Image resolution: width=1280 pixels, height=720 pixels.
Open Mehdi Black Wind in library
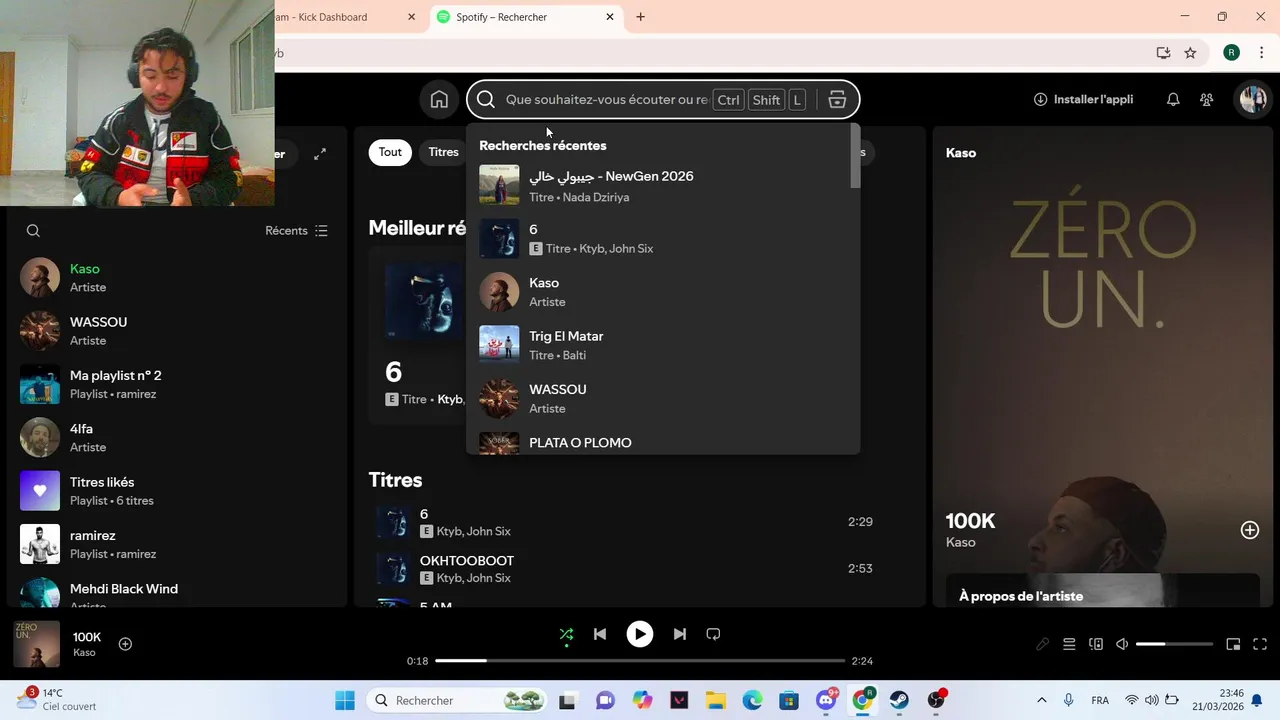pyautogui.click(x=175, y=592)
